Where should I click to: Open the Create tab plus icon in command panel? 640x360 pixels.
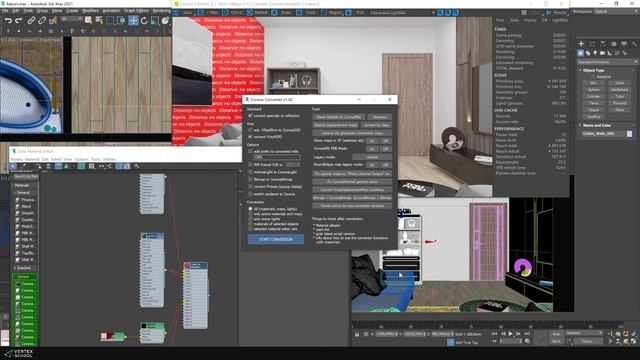581,44
